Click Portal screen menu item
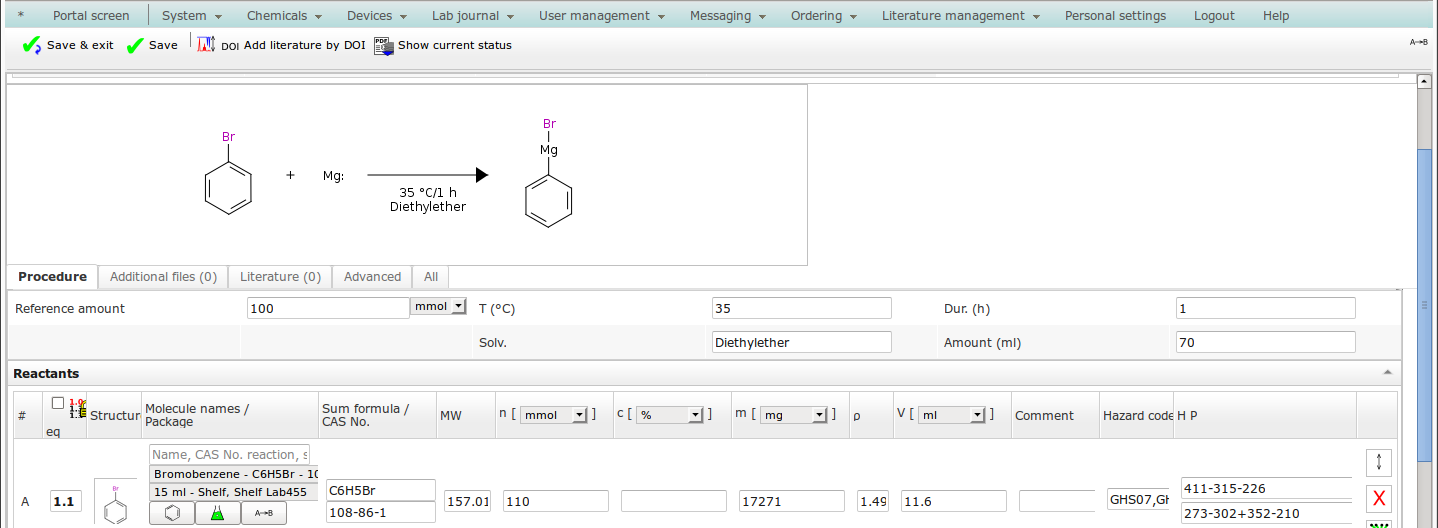This screenshot has height=528, width=1438. (x=91, y=16)
